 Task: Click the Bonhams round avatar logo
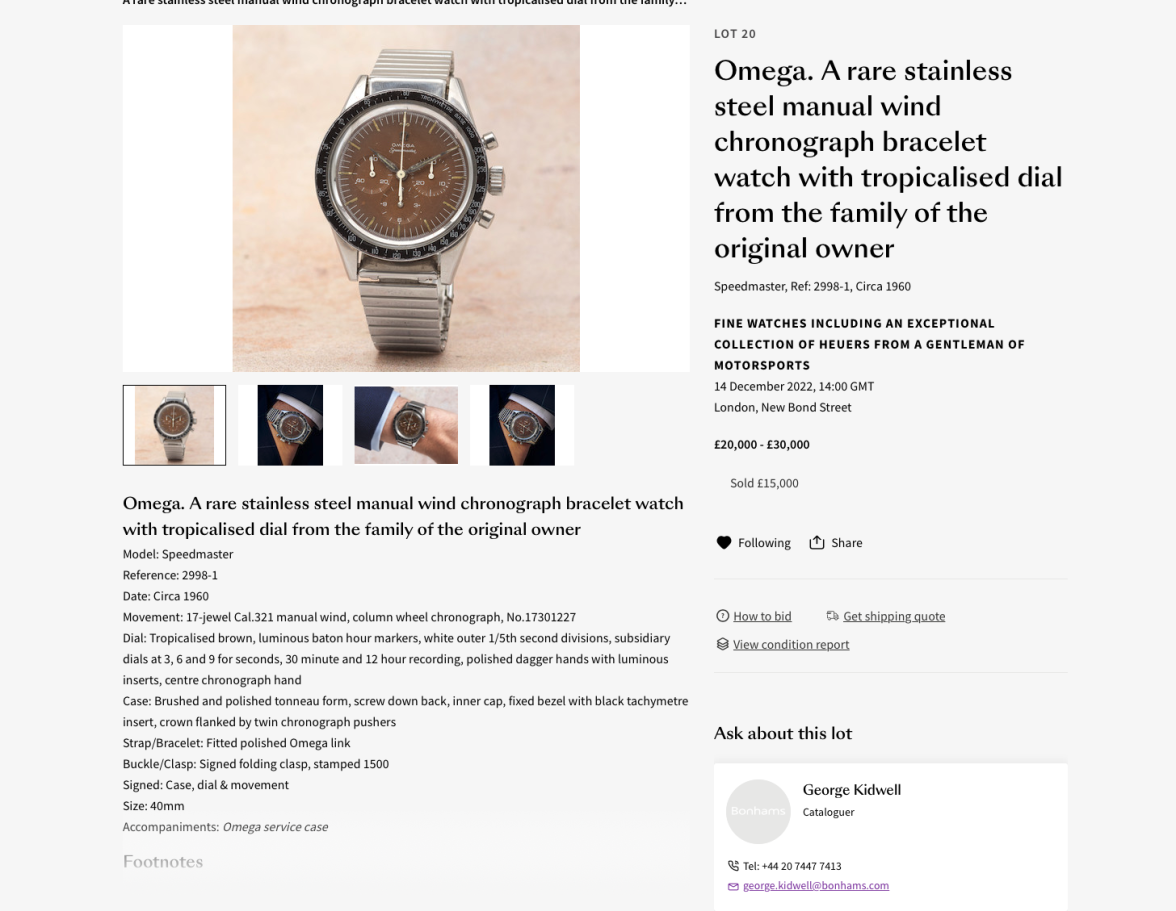[758, 811]
